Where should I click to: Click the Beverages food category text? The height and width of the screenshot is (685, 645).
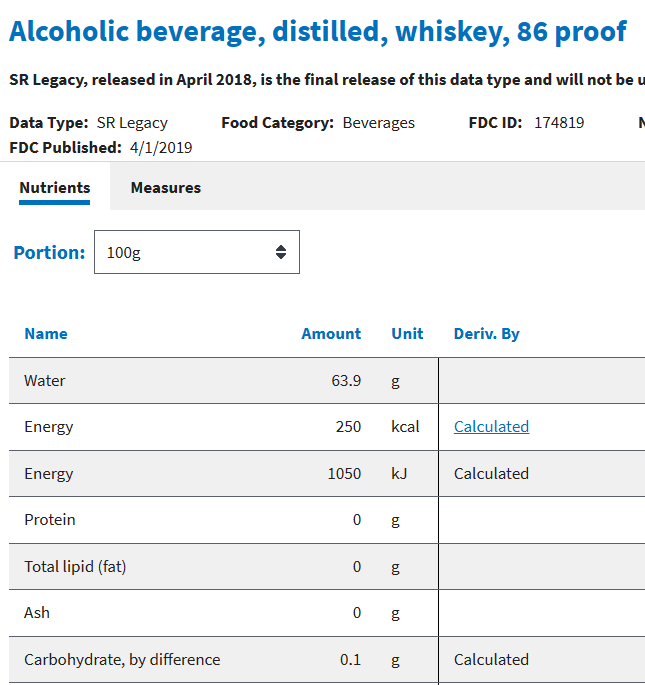[x=378, y=123]
